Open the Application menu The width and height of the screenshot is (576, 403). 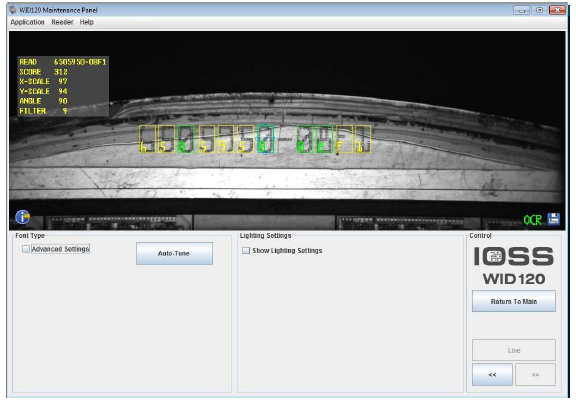pyautogui.click(x=27, y=22)
